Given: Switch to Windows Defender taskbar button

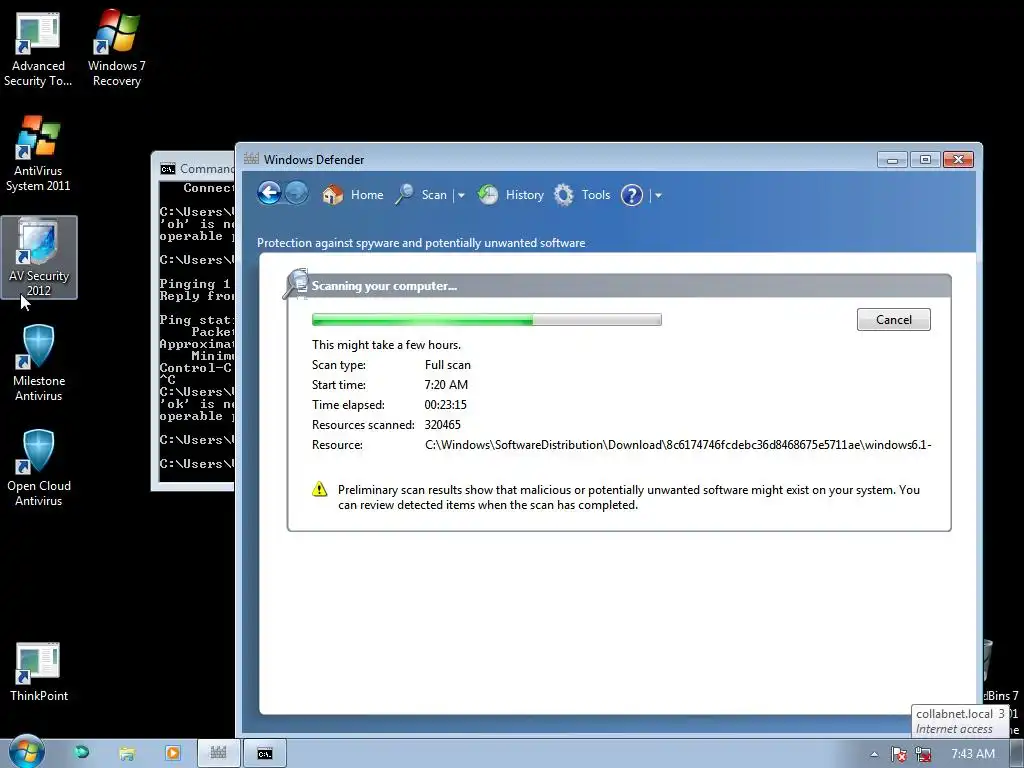Looking at the screenshot, I should pos(218,753).
